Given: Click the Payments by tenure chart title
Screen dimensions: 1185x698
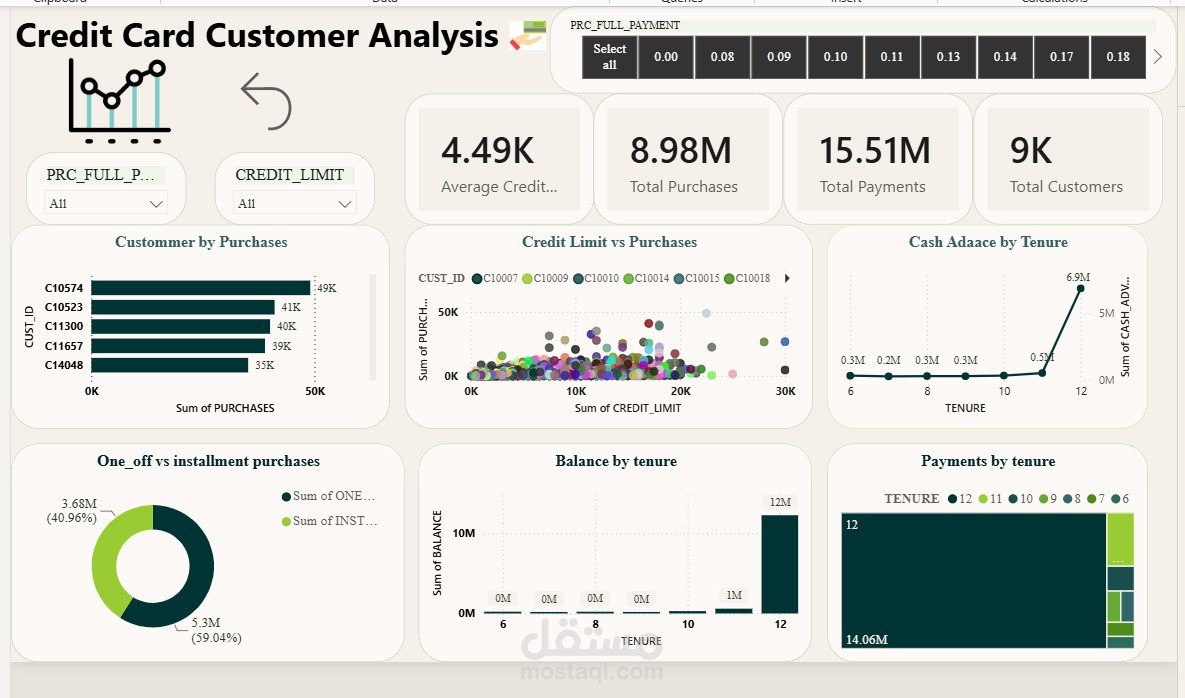Looking at the screenshot, I should 988,461.
